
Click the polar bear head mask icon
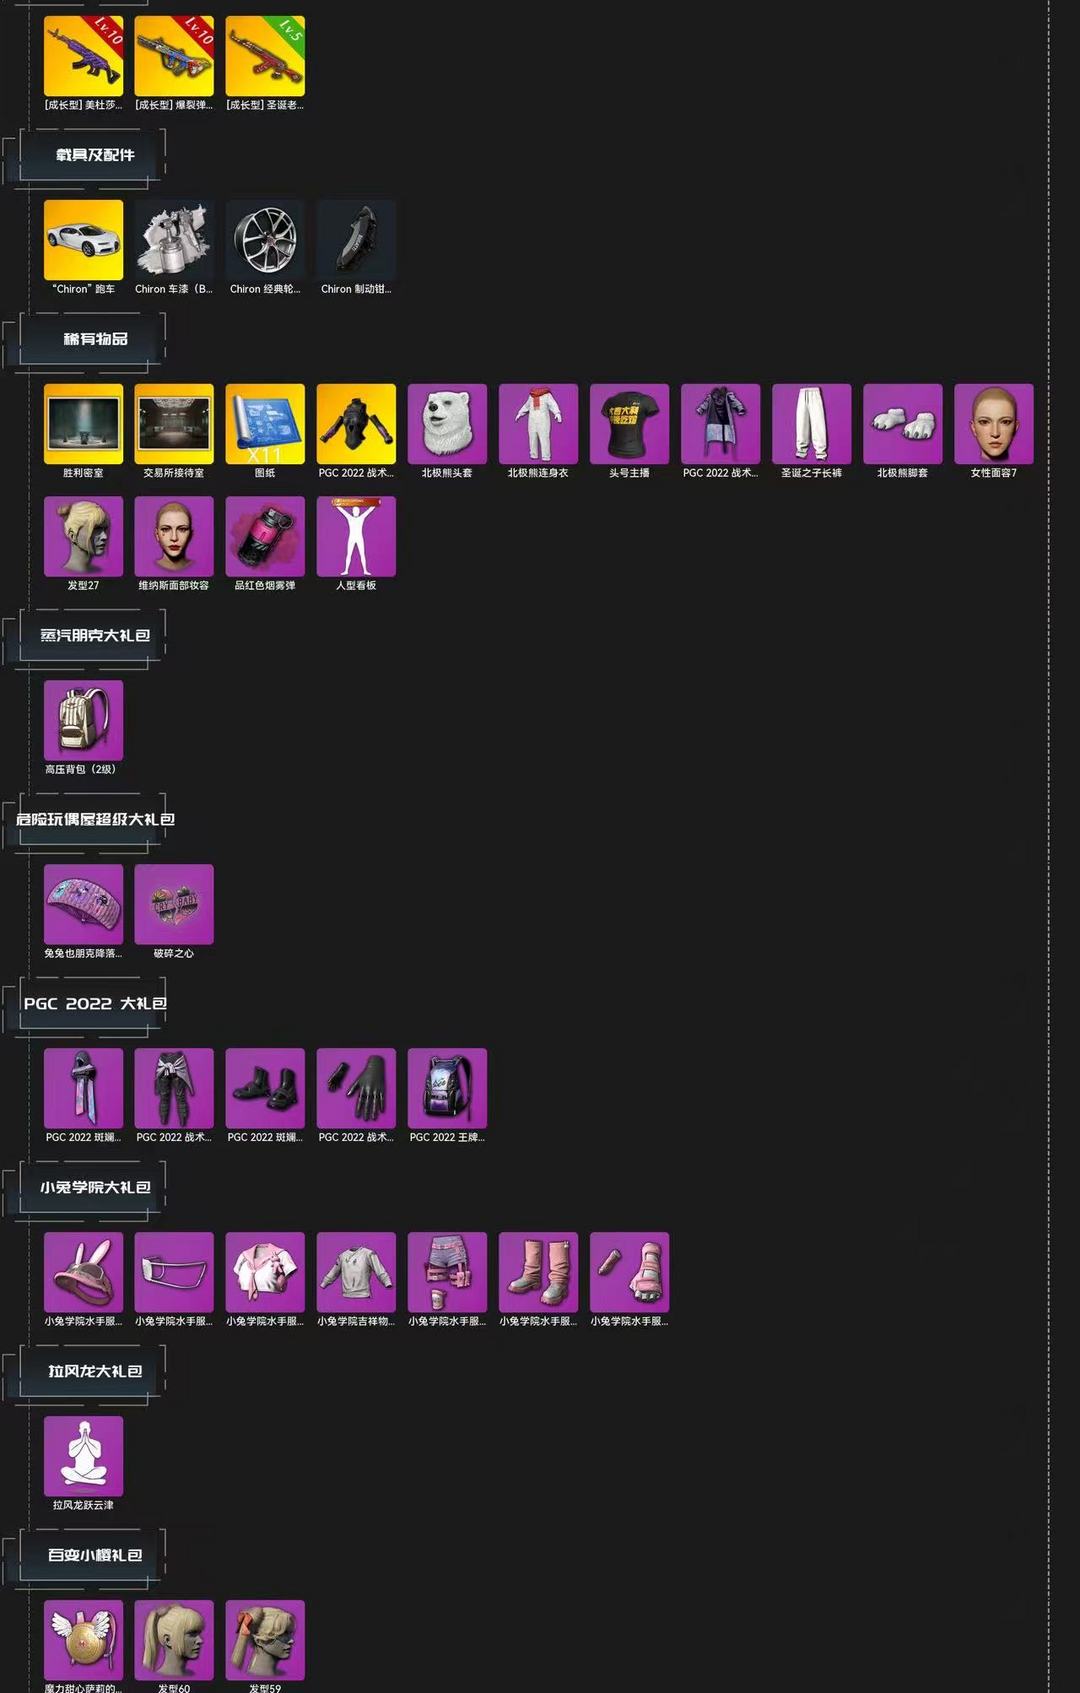coord(447,424)
